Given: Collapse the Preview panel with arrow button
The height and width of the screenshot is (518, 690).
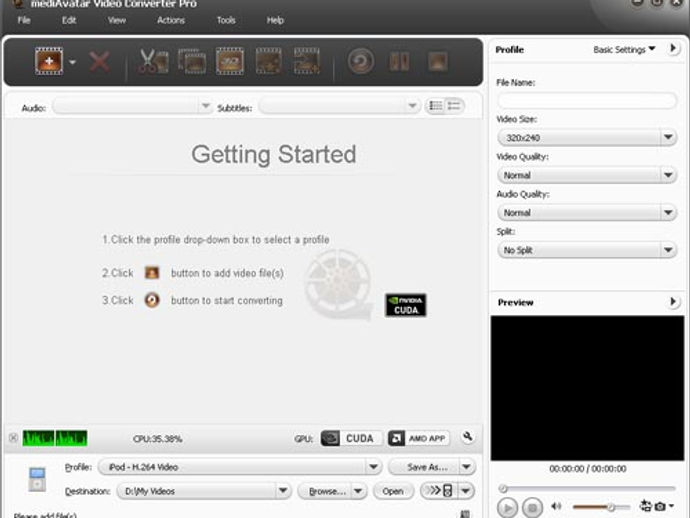Looking at the screenshot, I should (673, 301).
